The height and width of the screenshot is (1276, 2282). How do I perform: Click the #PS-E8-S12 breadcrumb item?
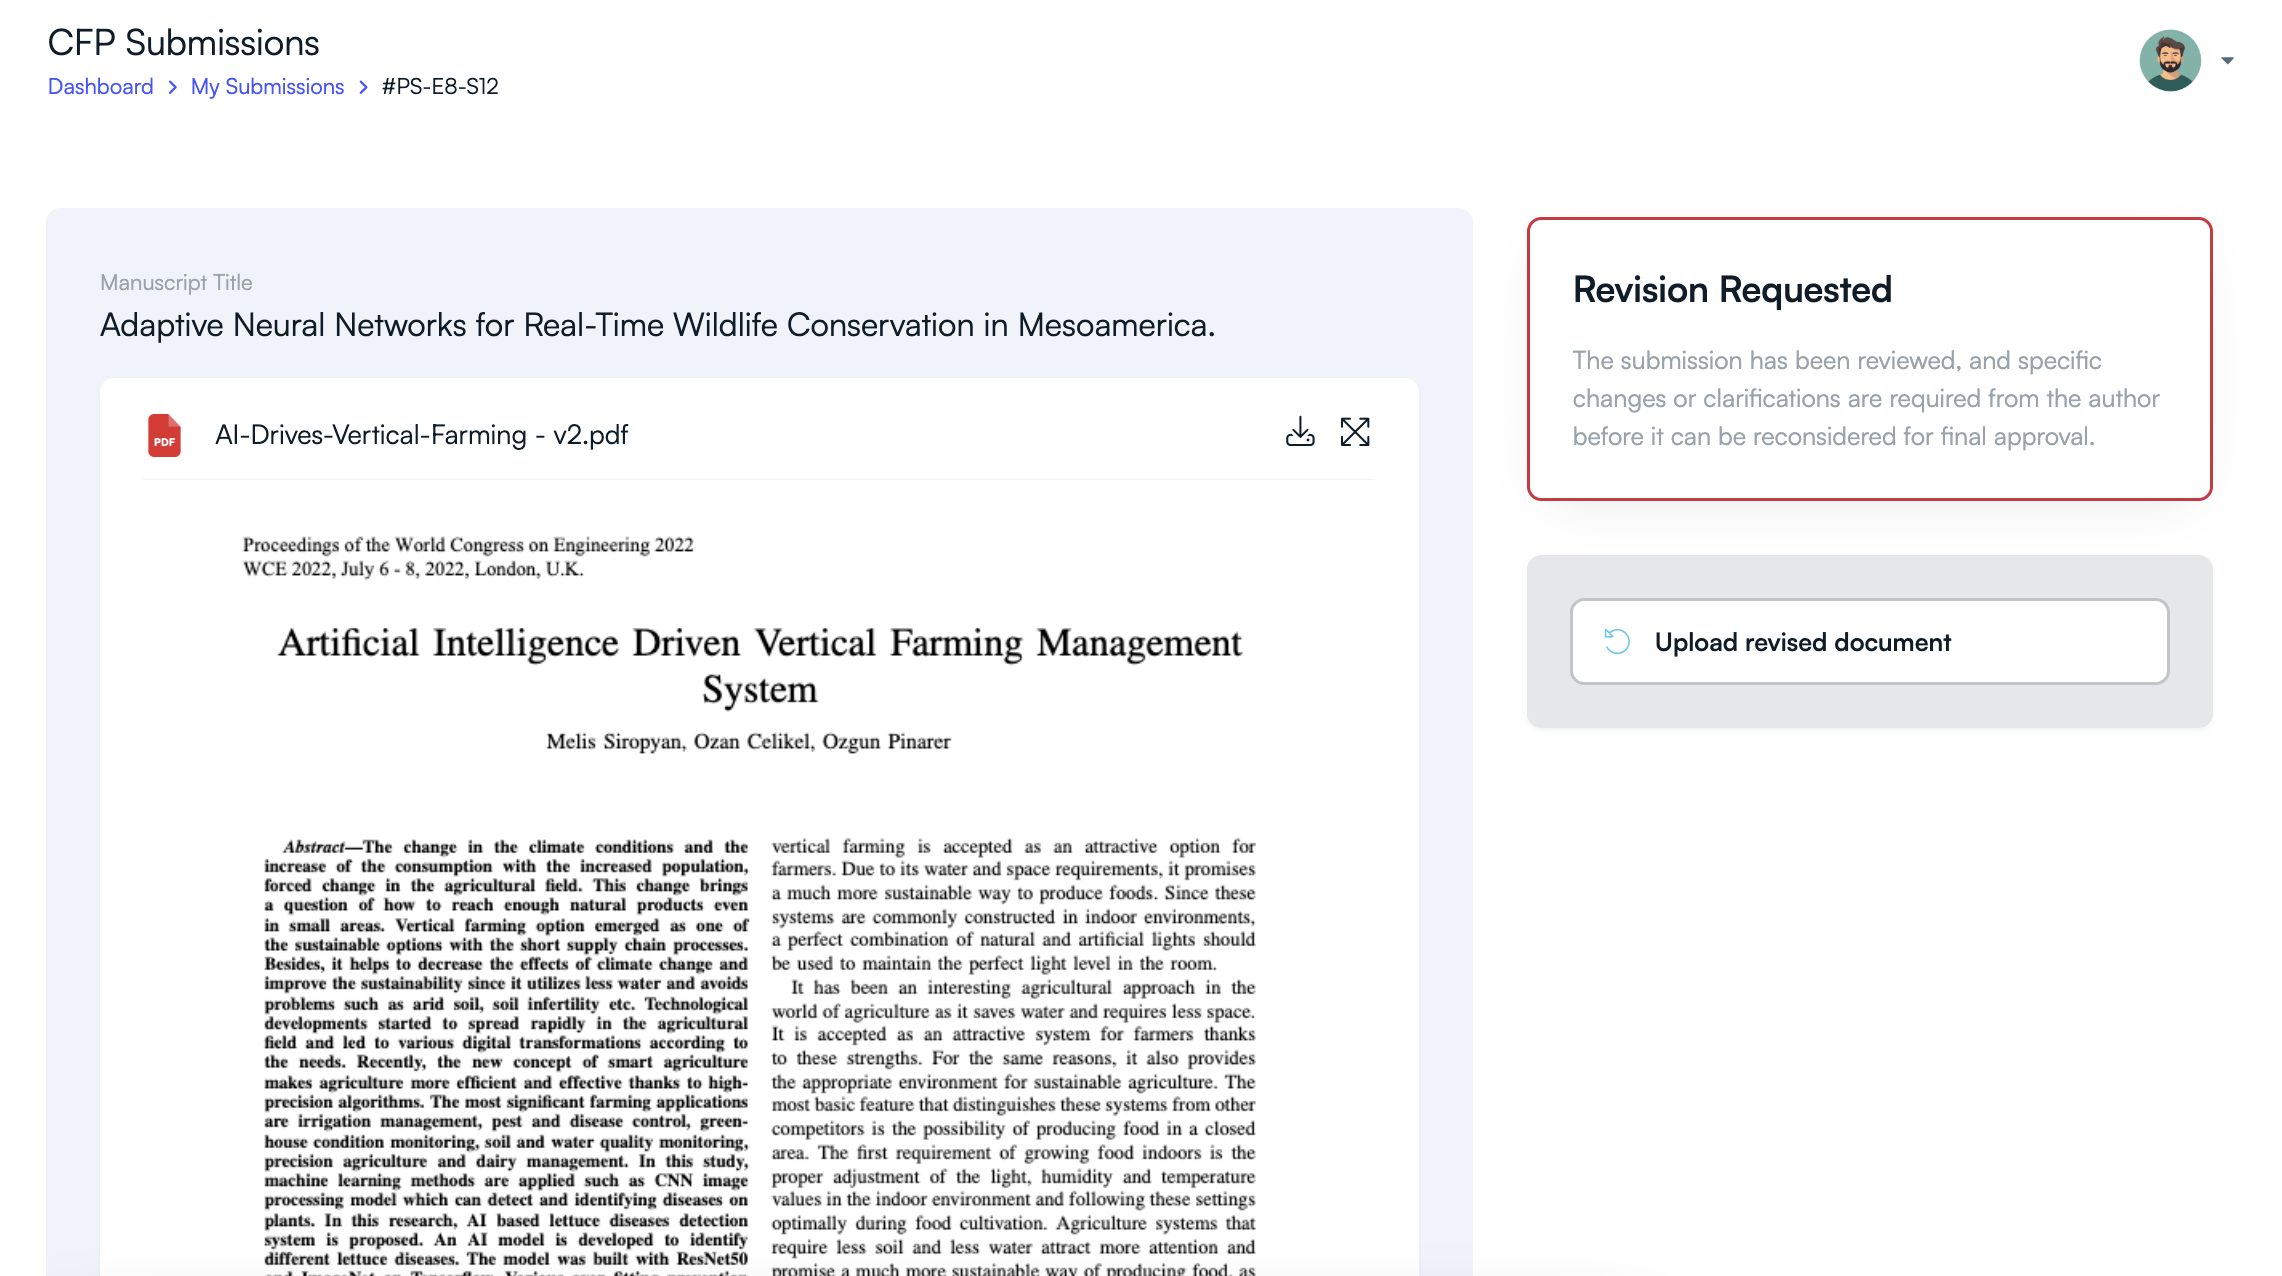point(440,87)
